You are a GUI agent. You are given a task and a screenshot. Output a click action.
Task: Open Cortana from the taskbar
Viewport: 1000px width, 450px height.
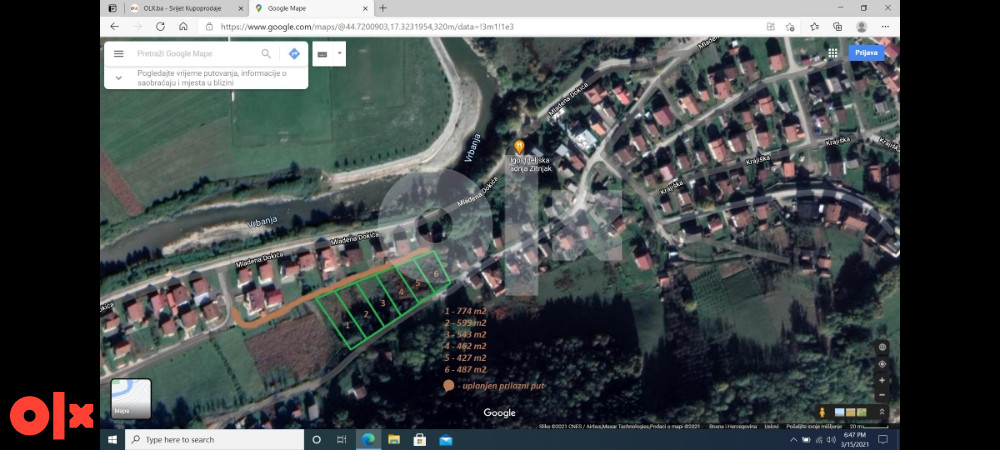coord(316,440)
